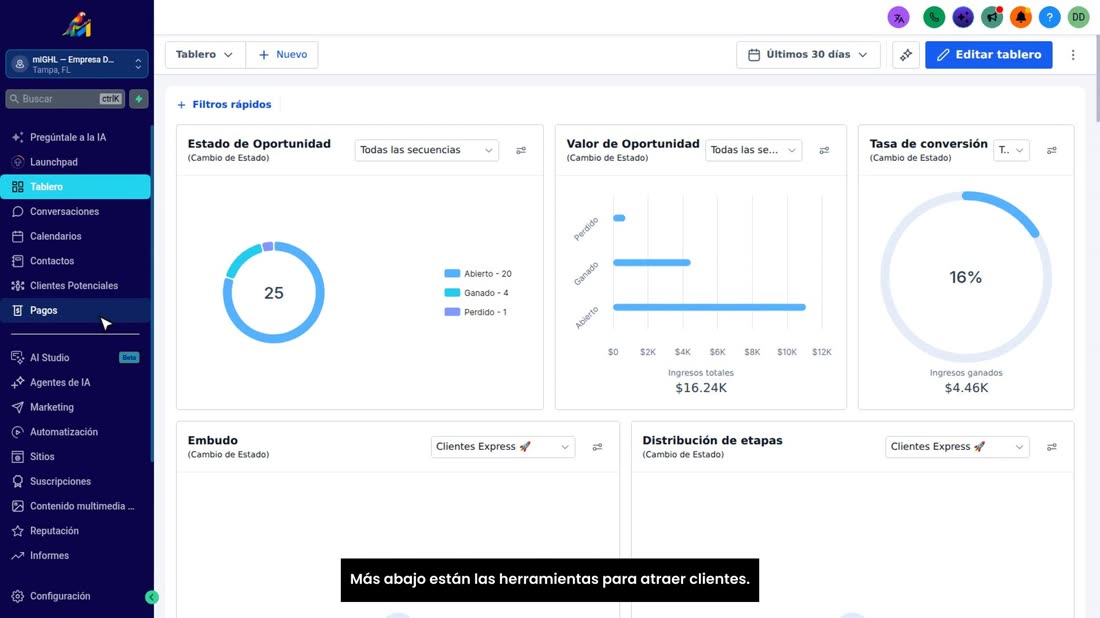Expand pipeline dropdown in Valor de Oportunidad widget
The width and height of the screenshot is (1100, 618).
(753, 150)
